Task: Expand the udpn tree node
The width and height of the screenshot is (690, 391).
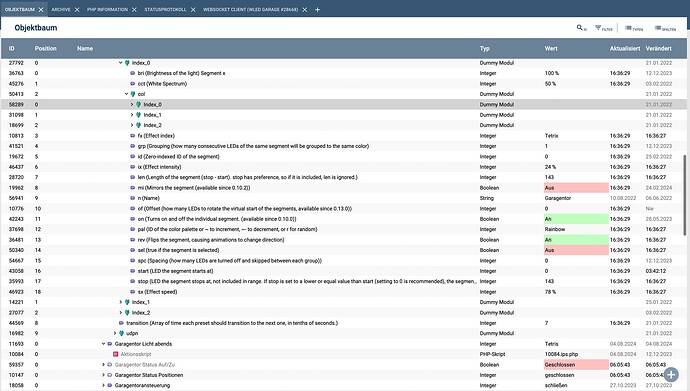Action: [x=115, y=333]
